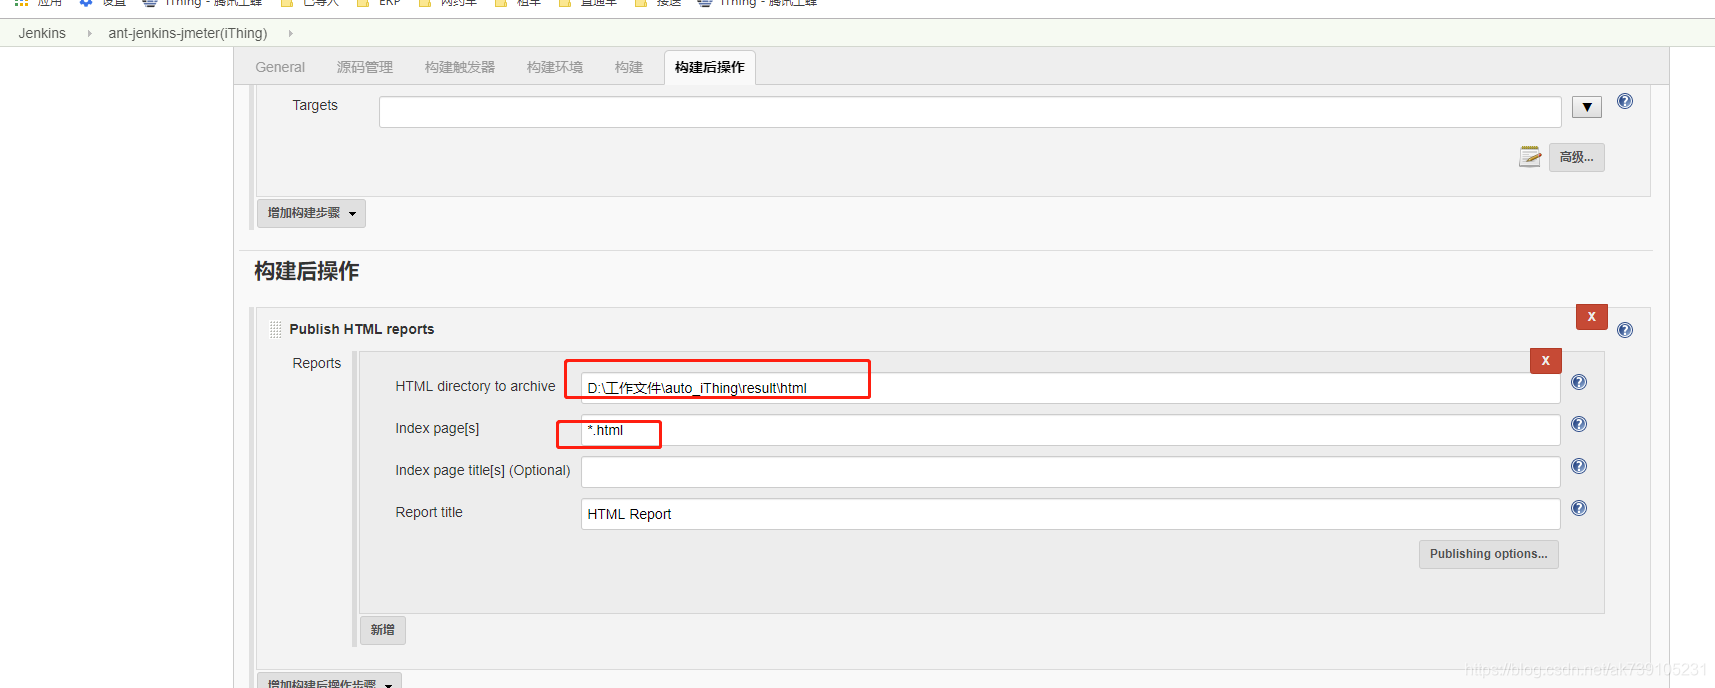Screen dimensions: 1715x688
Task: Open help for Index page[s] field
Action: 1579,424
